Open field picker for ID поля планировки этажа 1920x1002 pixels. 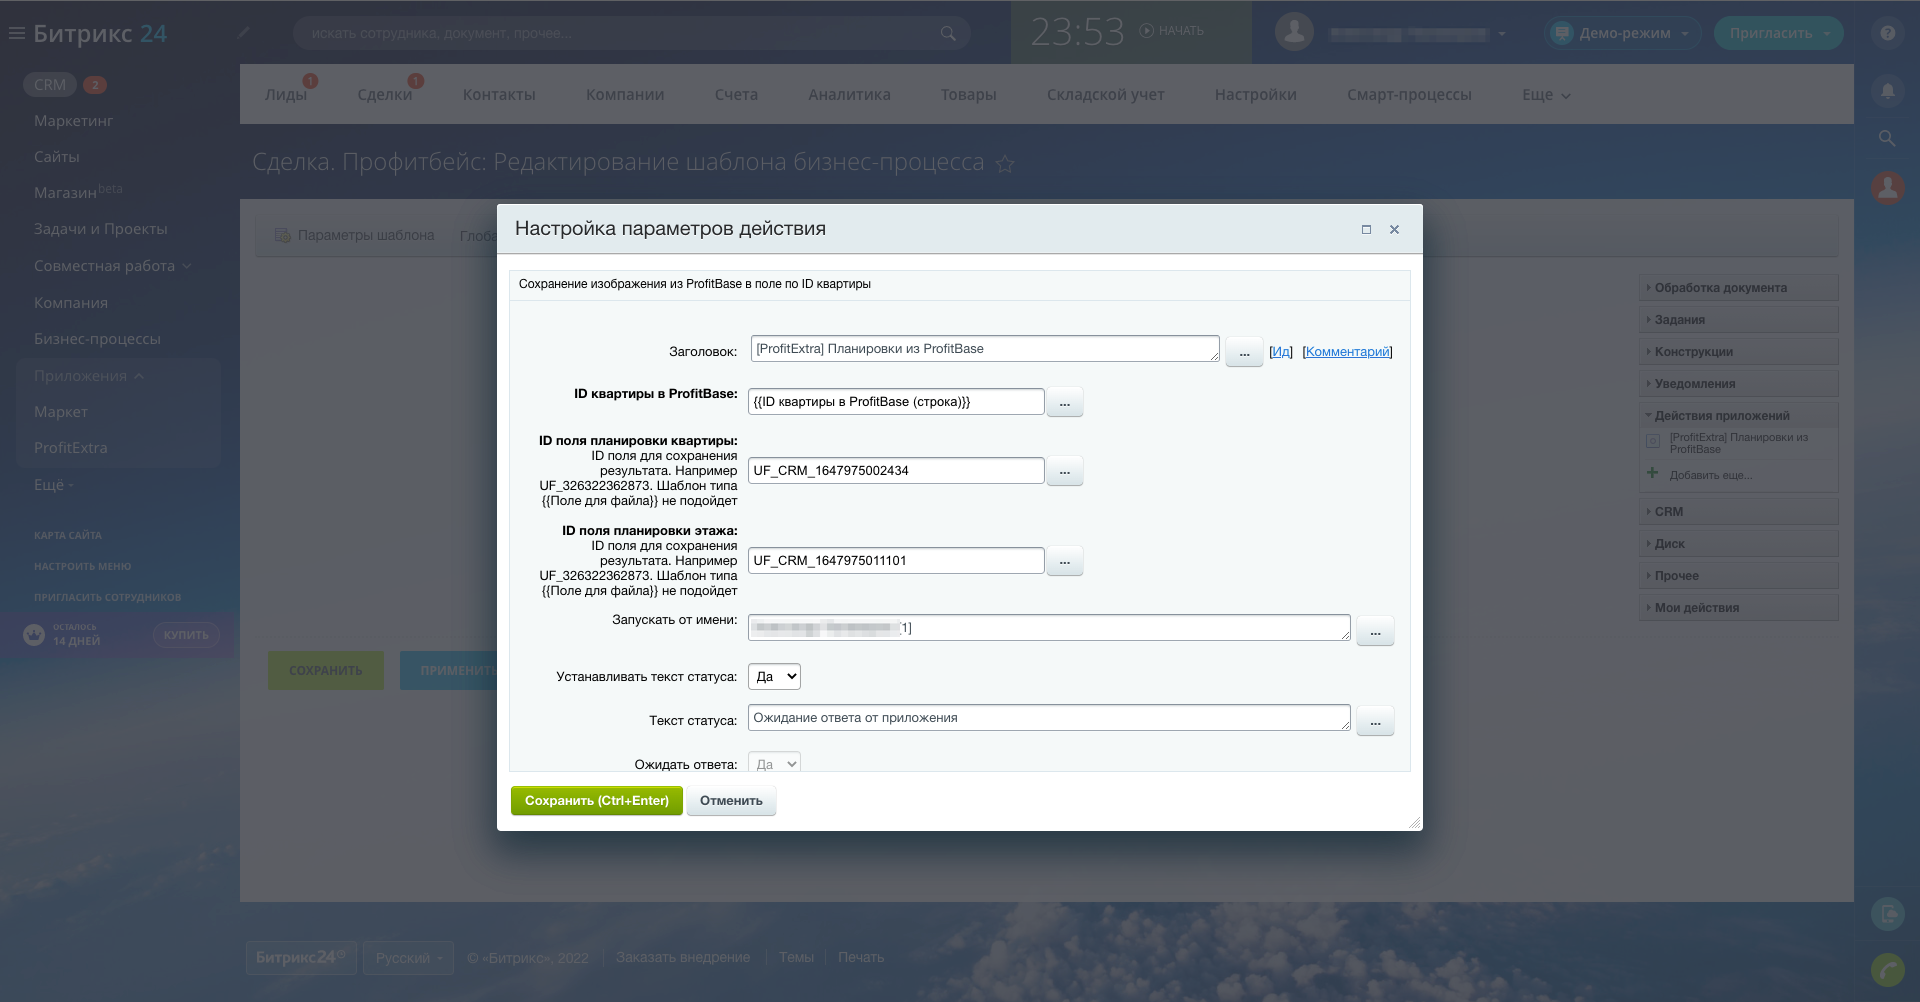(x=1064, y=561)
